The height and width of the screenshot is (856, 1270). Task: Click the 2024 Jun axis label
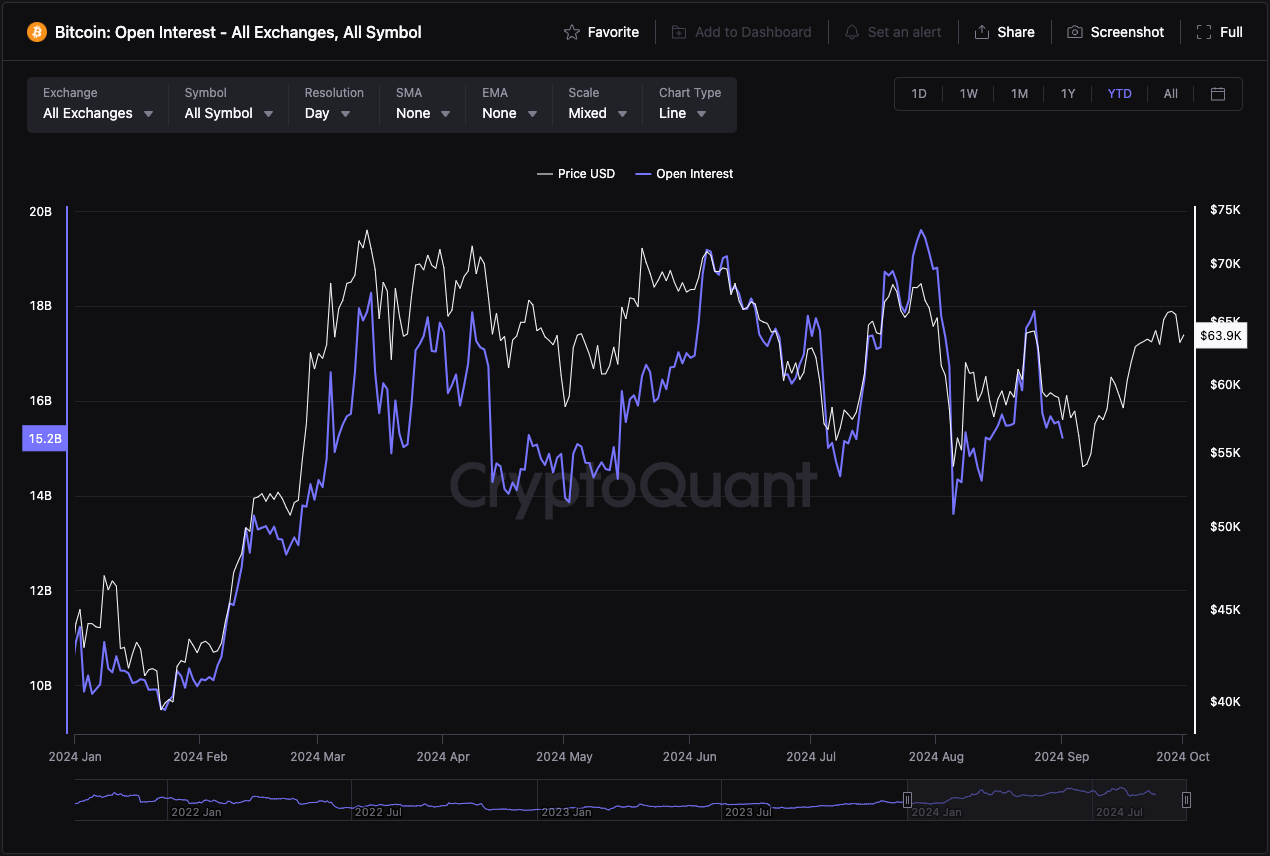[x=690, y=757]
